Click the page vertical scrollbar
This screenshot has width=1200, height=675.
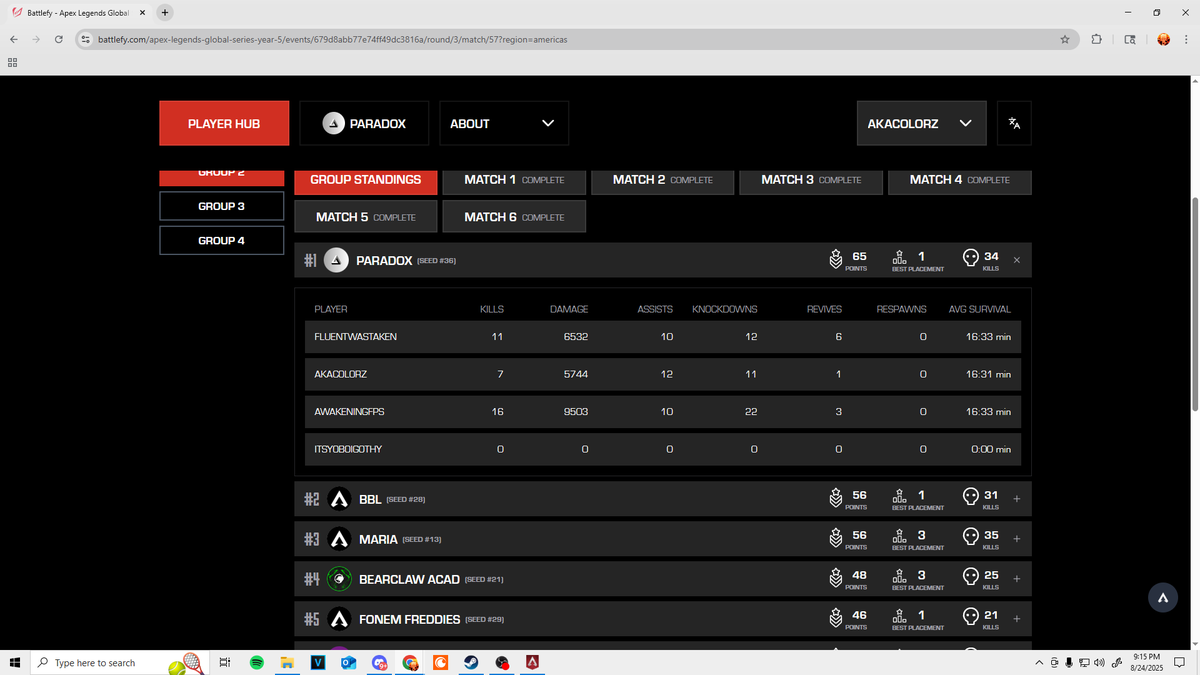point(1194,303)
